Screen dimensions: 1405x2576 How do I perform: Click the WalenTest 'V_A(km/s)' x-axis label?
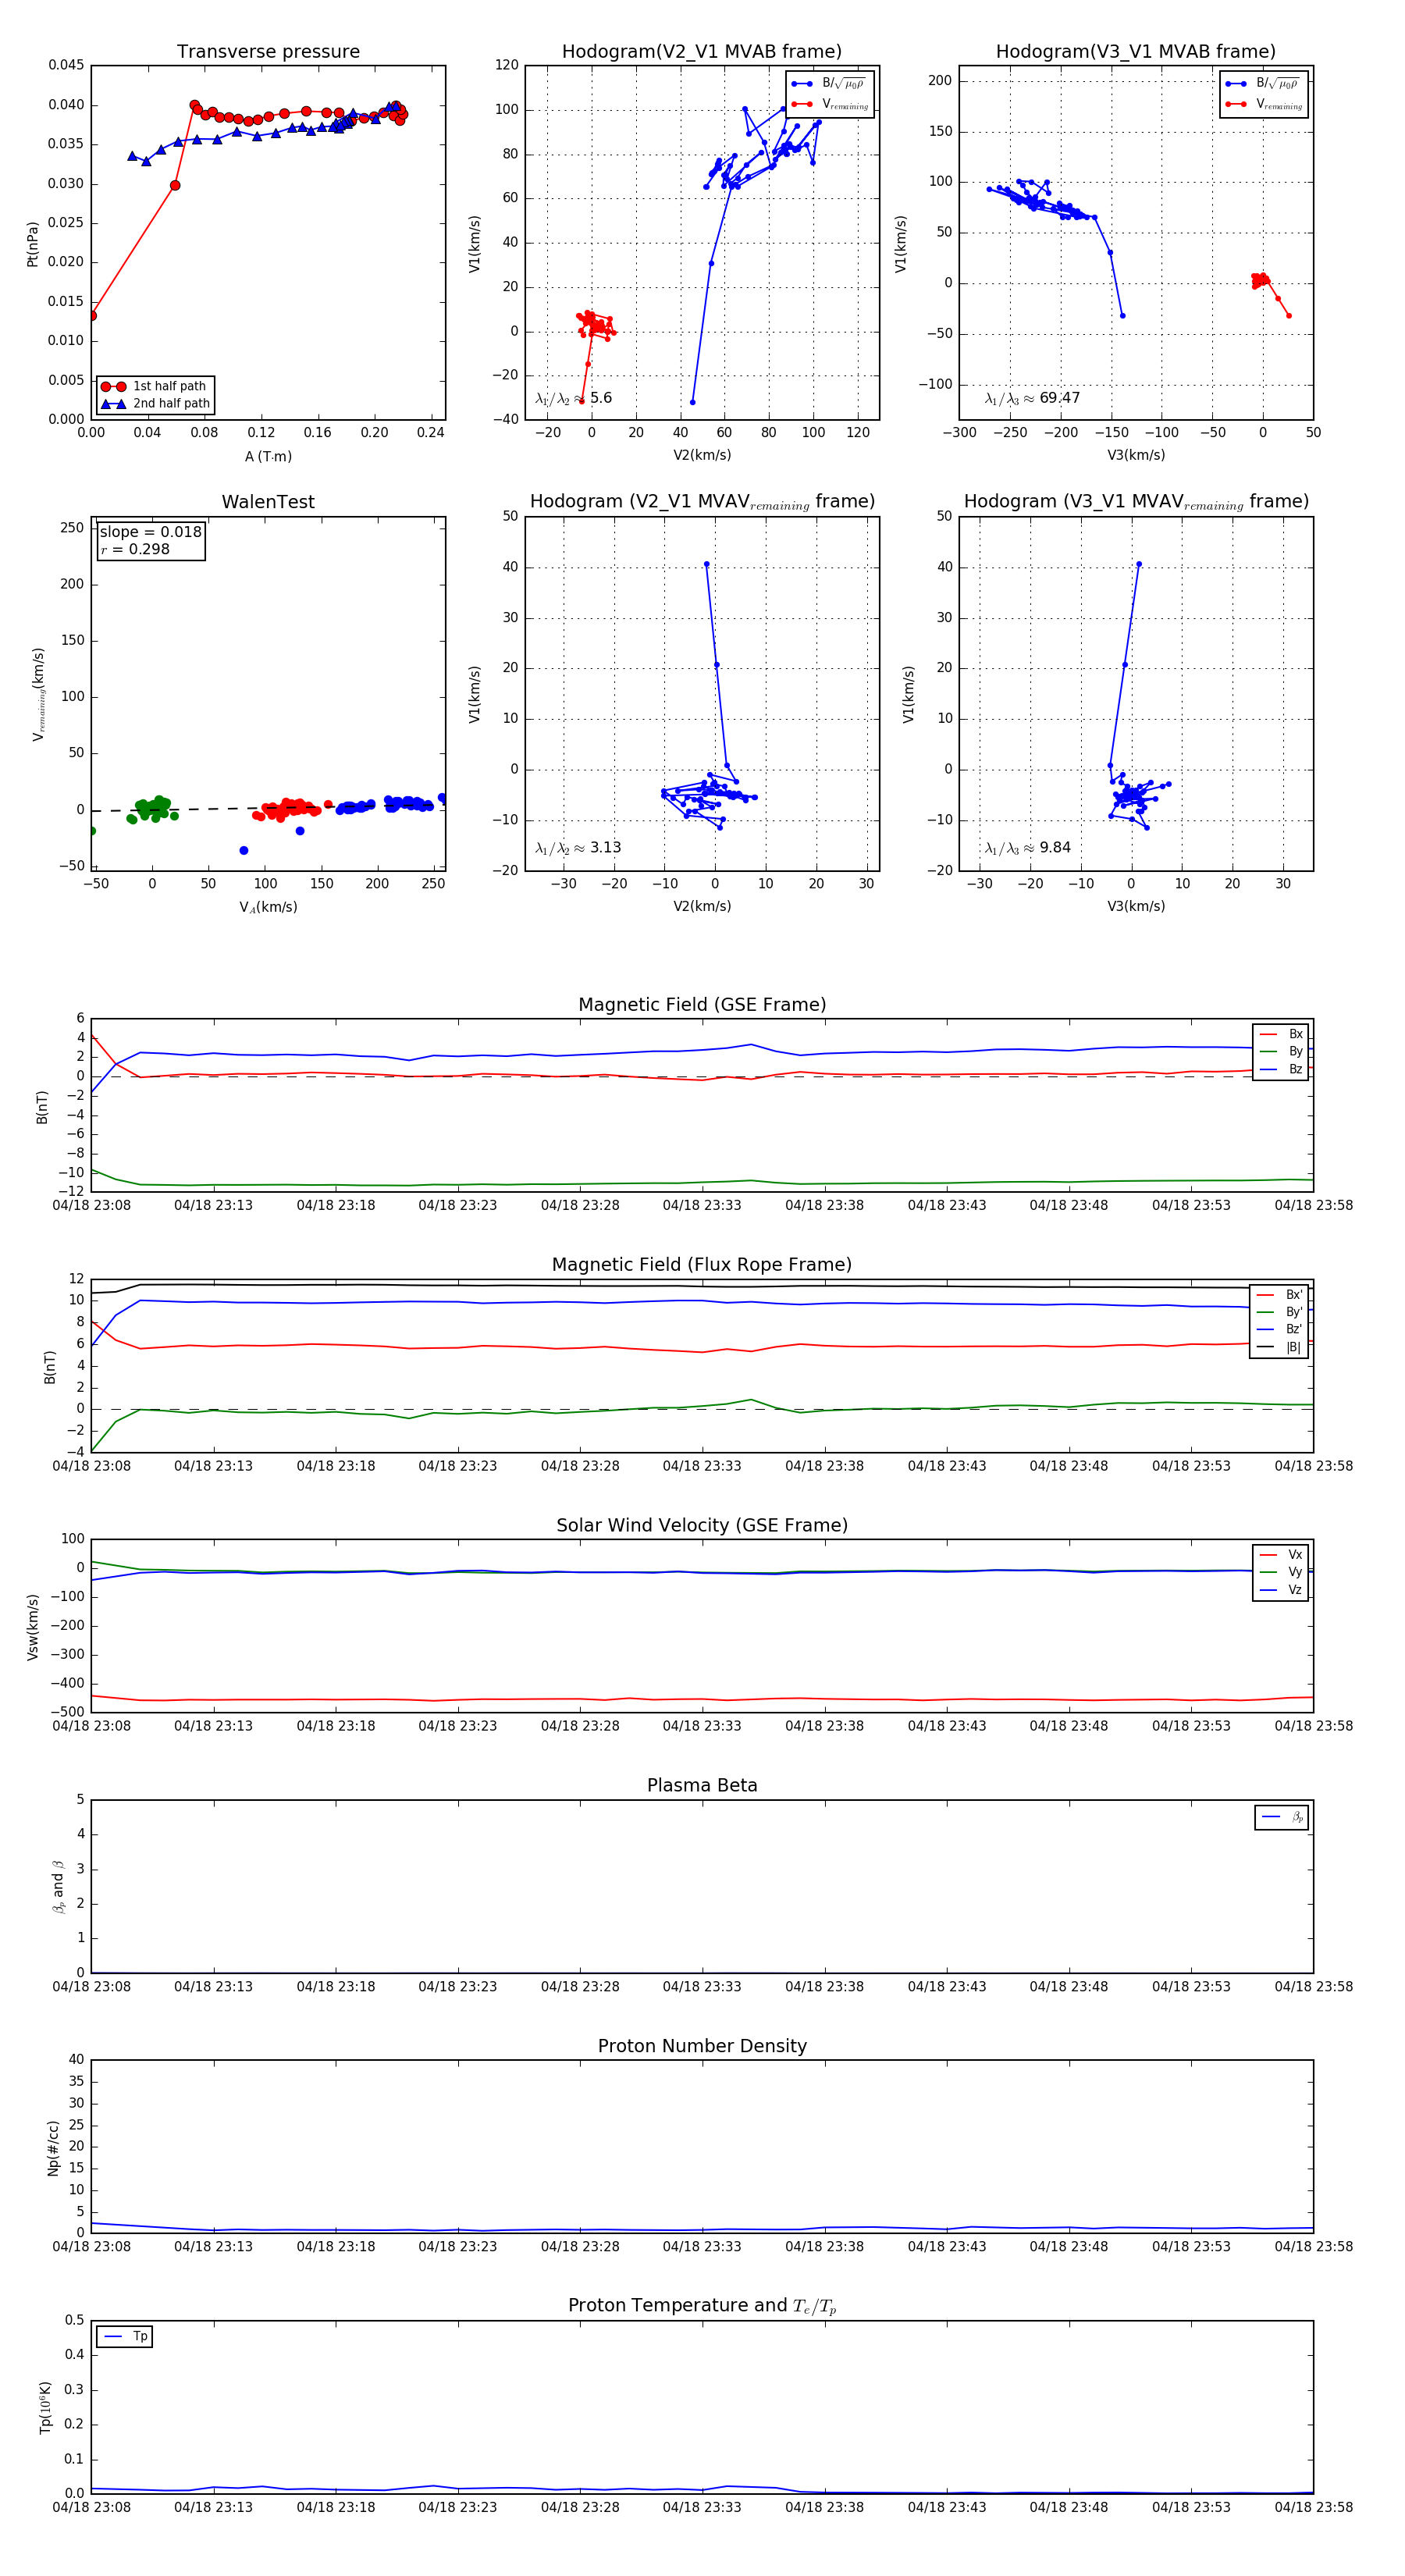[268, 907]
